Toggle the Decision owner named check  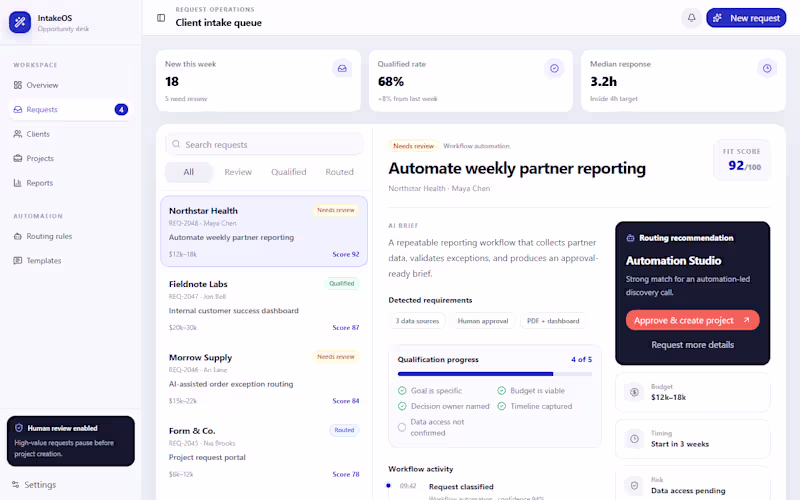[402, 407]
